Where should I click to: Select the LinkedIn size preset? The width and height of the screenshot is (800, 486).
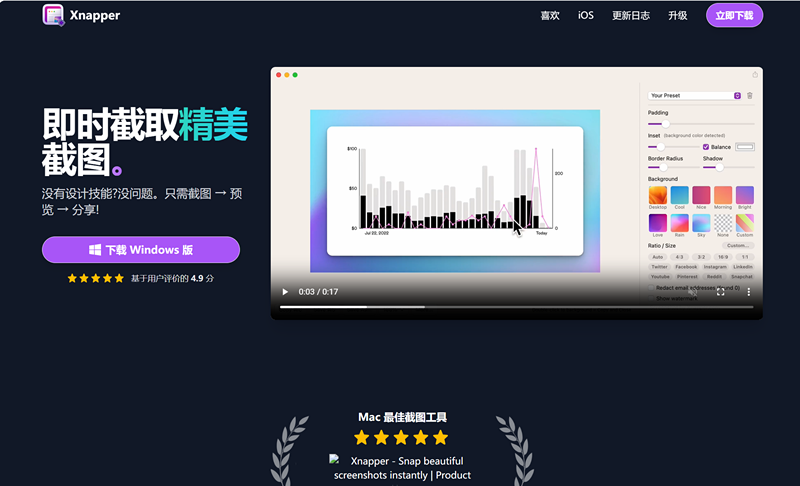click(x=743, y=267)
